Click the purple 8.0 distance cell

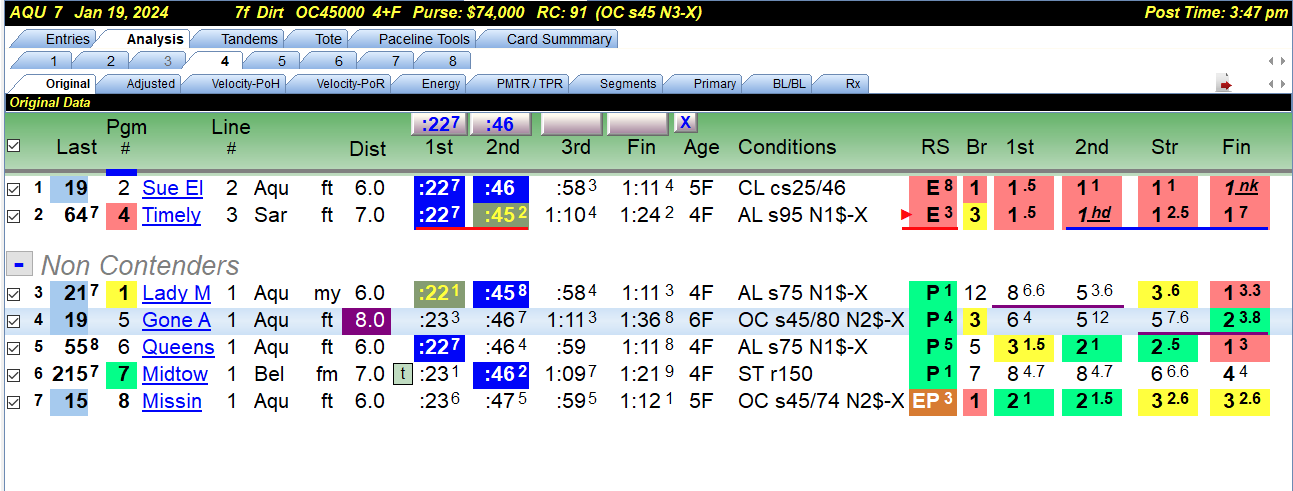368,320
